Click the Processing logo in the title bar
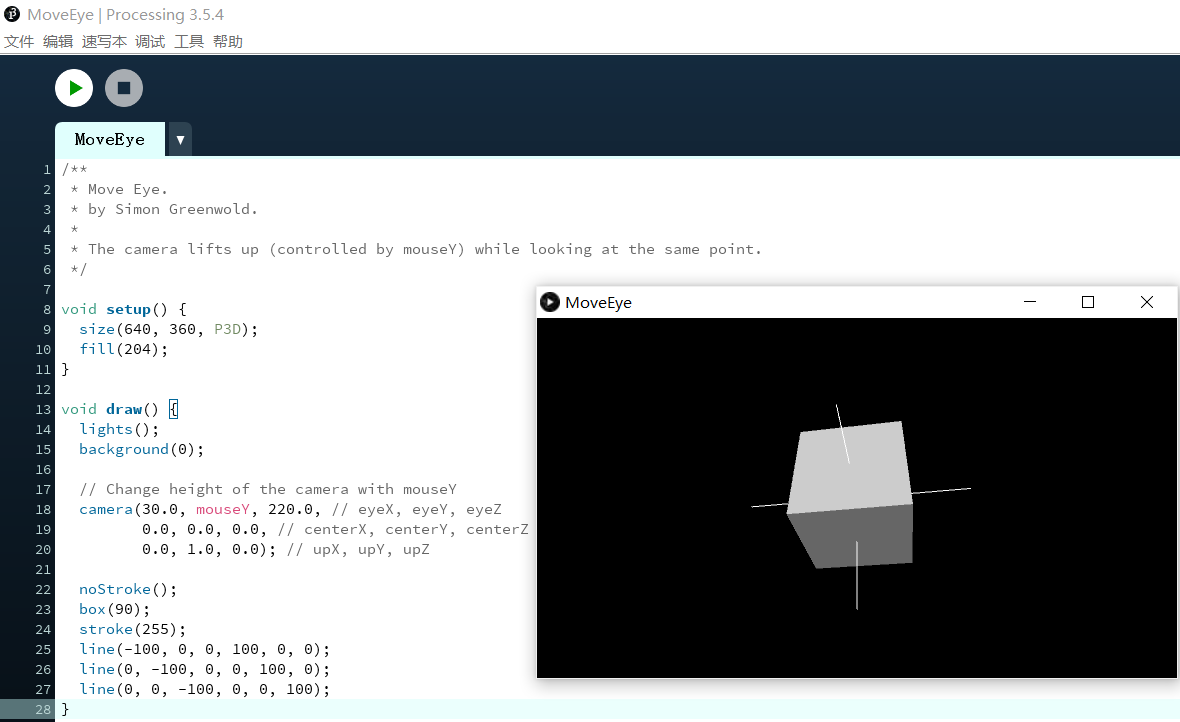This screenshot has height=722, width=1180. 11,14
